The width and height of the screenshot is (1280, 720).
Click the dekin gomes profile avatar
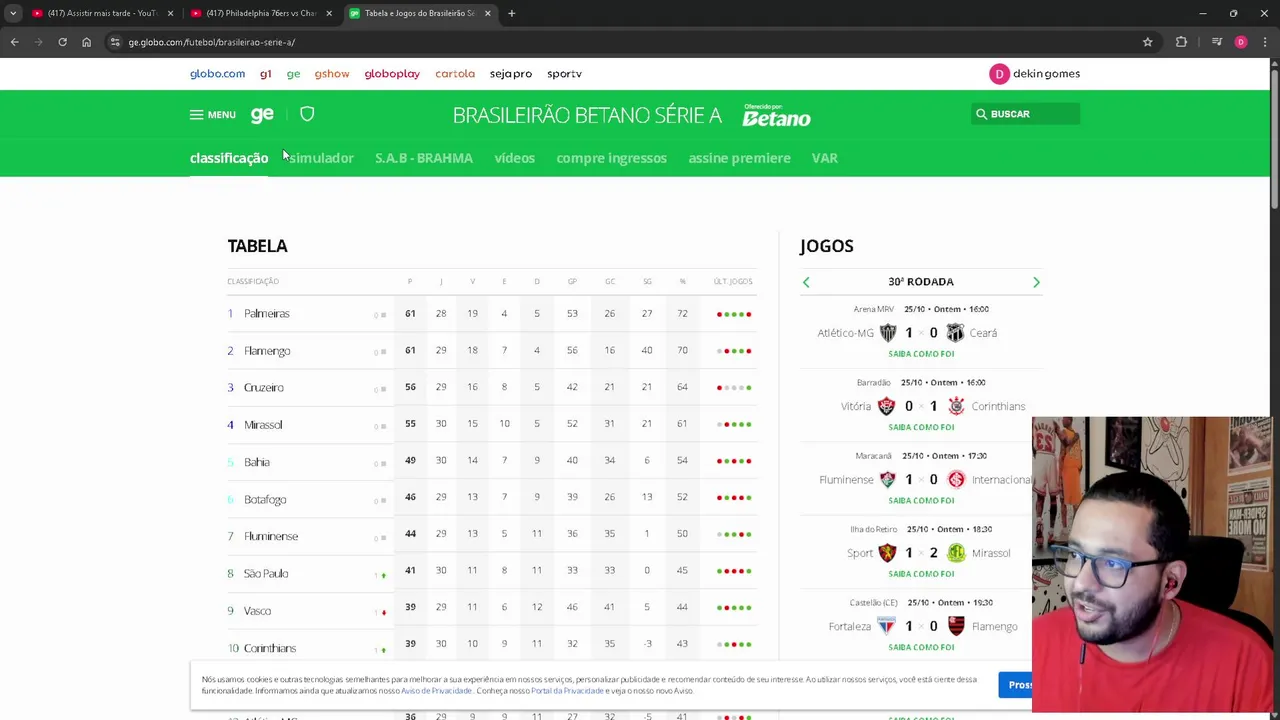(999, 74)
